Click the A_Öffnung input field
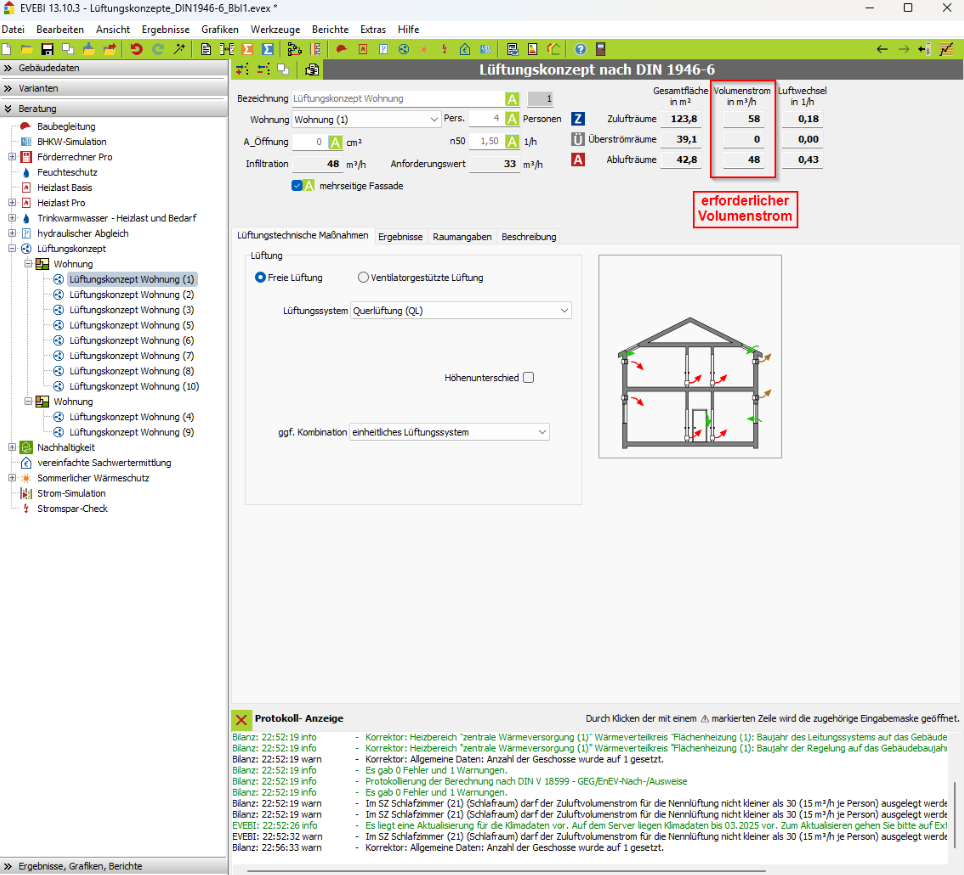The width and height of the screenshot is (964, 875). click(307, 142)
